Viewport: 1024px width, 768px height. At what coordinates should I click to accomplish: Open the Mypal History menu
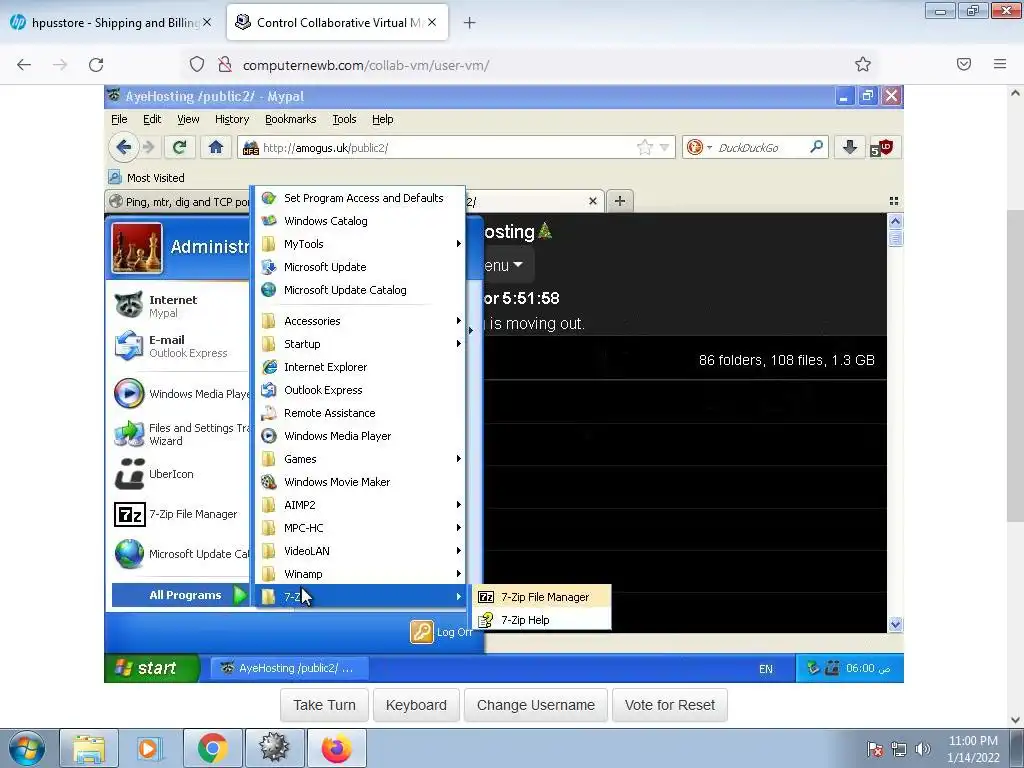point(232,119)
